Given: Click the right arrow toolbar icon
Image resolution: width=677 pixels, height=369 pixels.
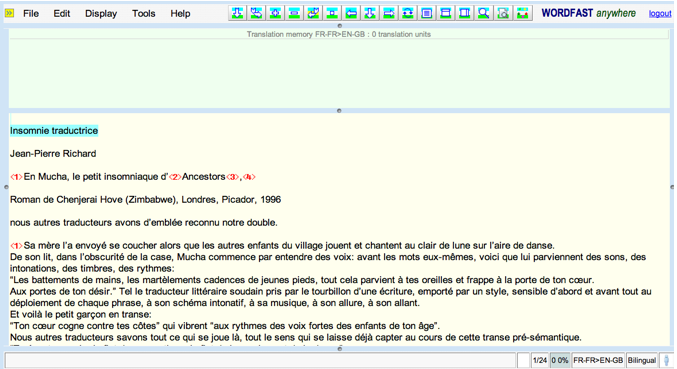Looking at the screenshot, I should [389, 13].
